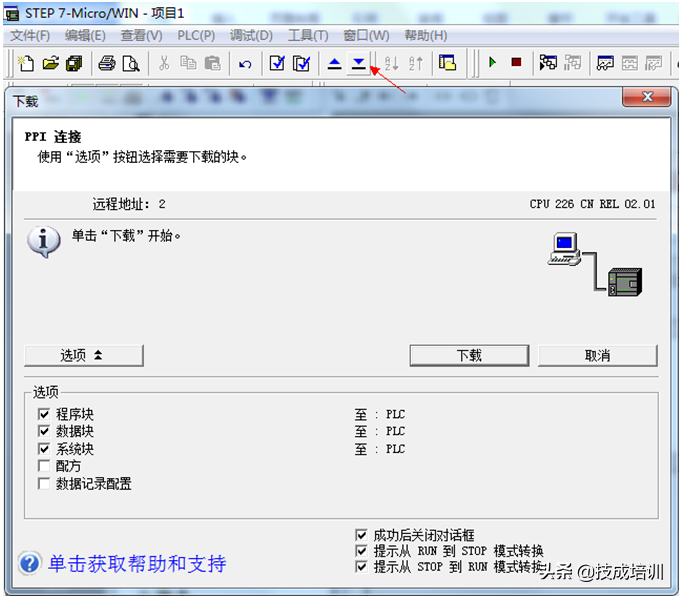Screen dimensions: 679x596
Task: Collapse options with the 选项 button
Action: (84, 356)
